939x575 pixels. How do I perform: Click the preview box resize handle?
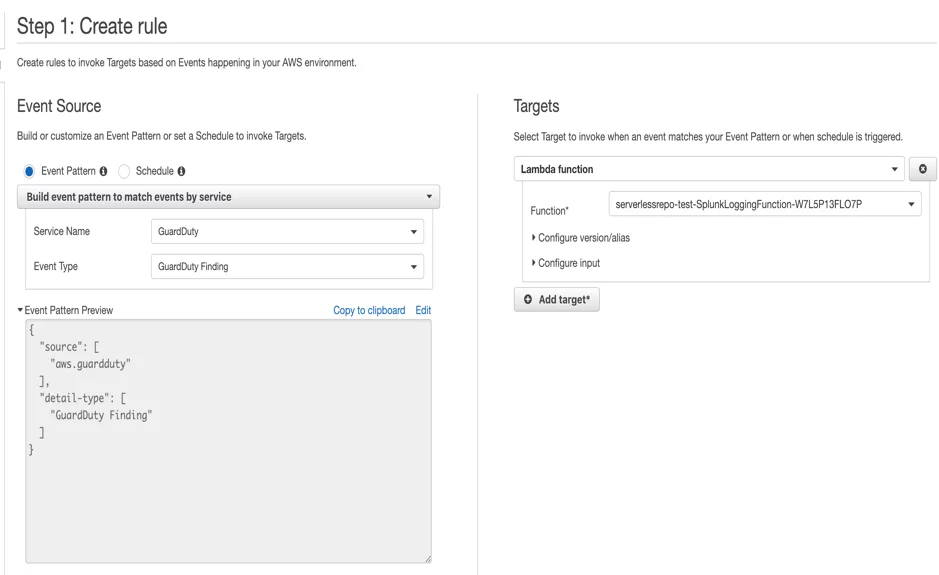[427, 559]
